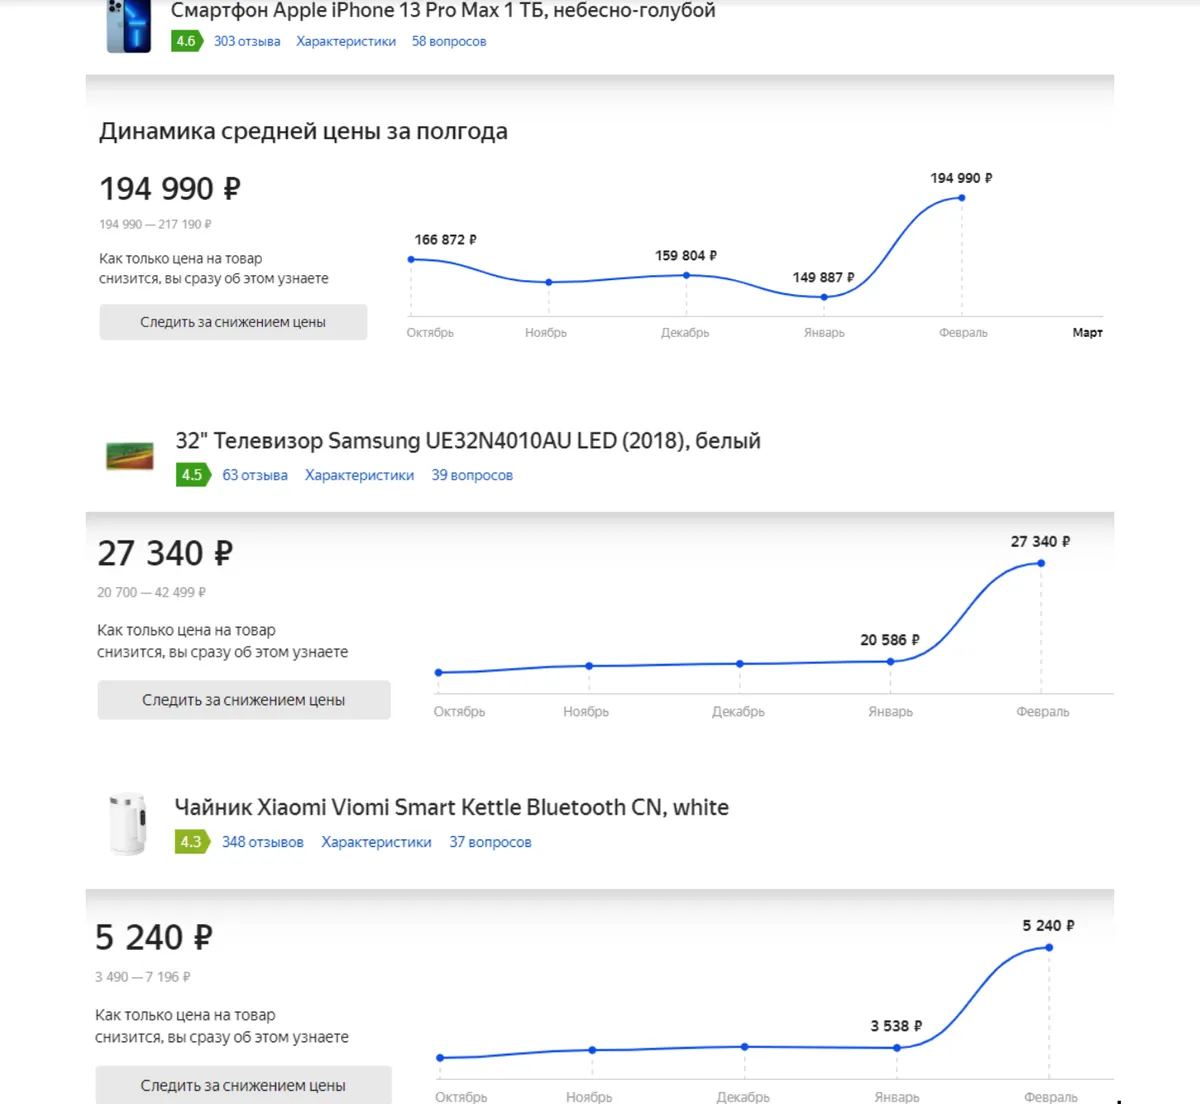1200x1104 pixels.
Task: Open Характеристики link for Xiaomi kettle
Action: tap(376, 842)
